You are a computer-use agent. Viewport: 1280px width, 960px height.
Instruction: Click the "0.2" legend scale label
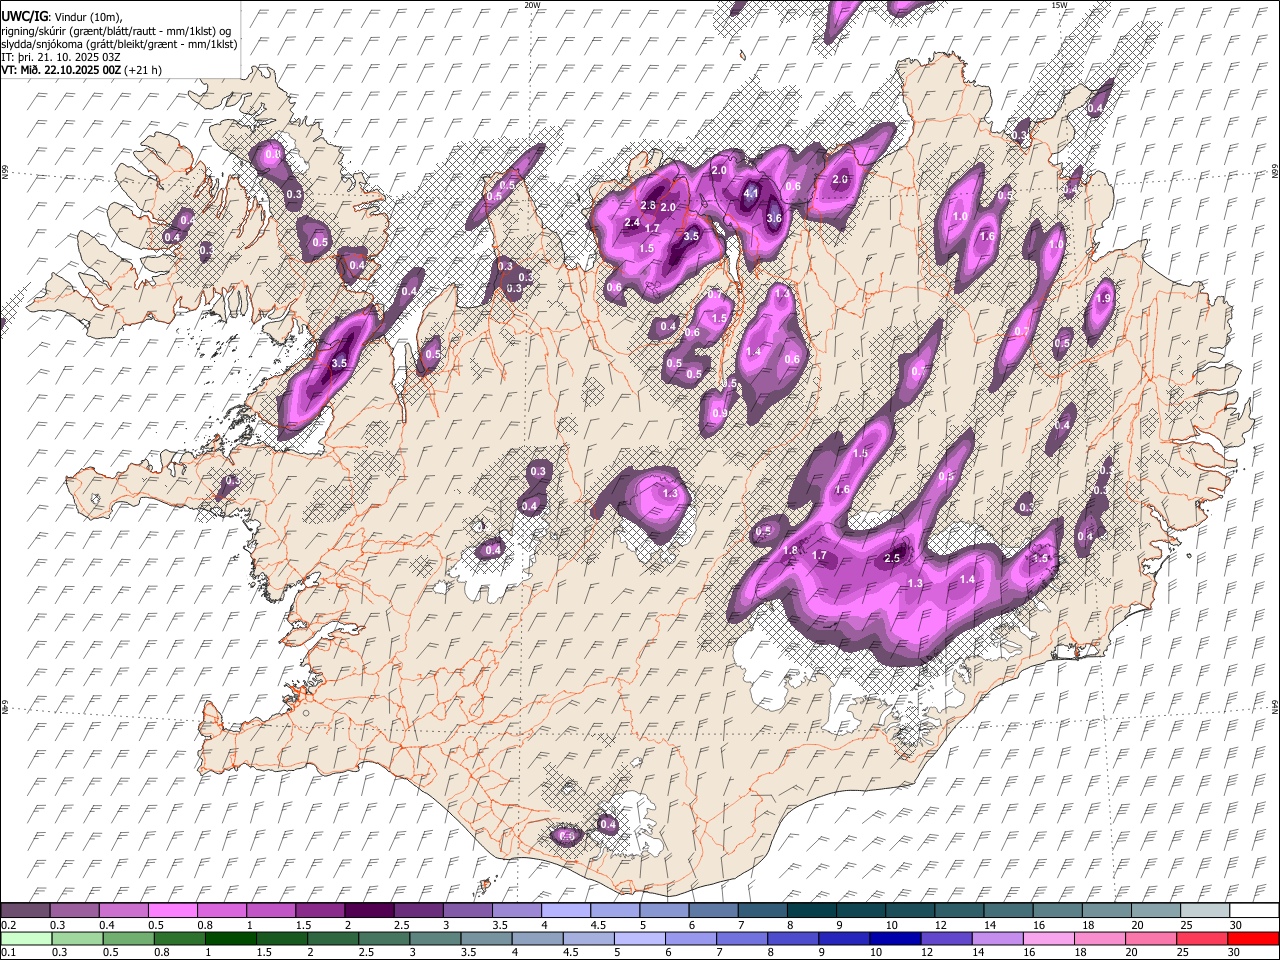pyautogui.click(x=8, y=925)
